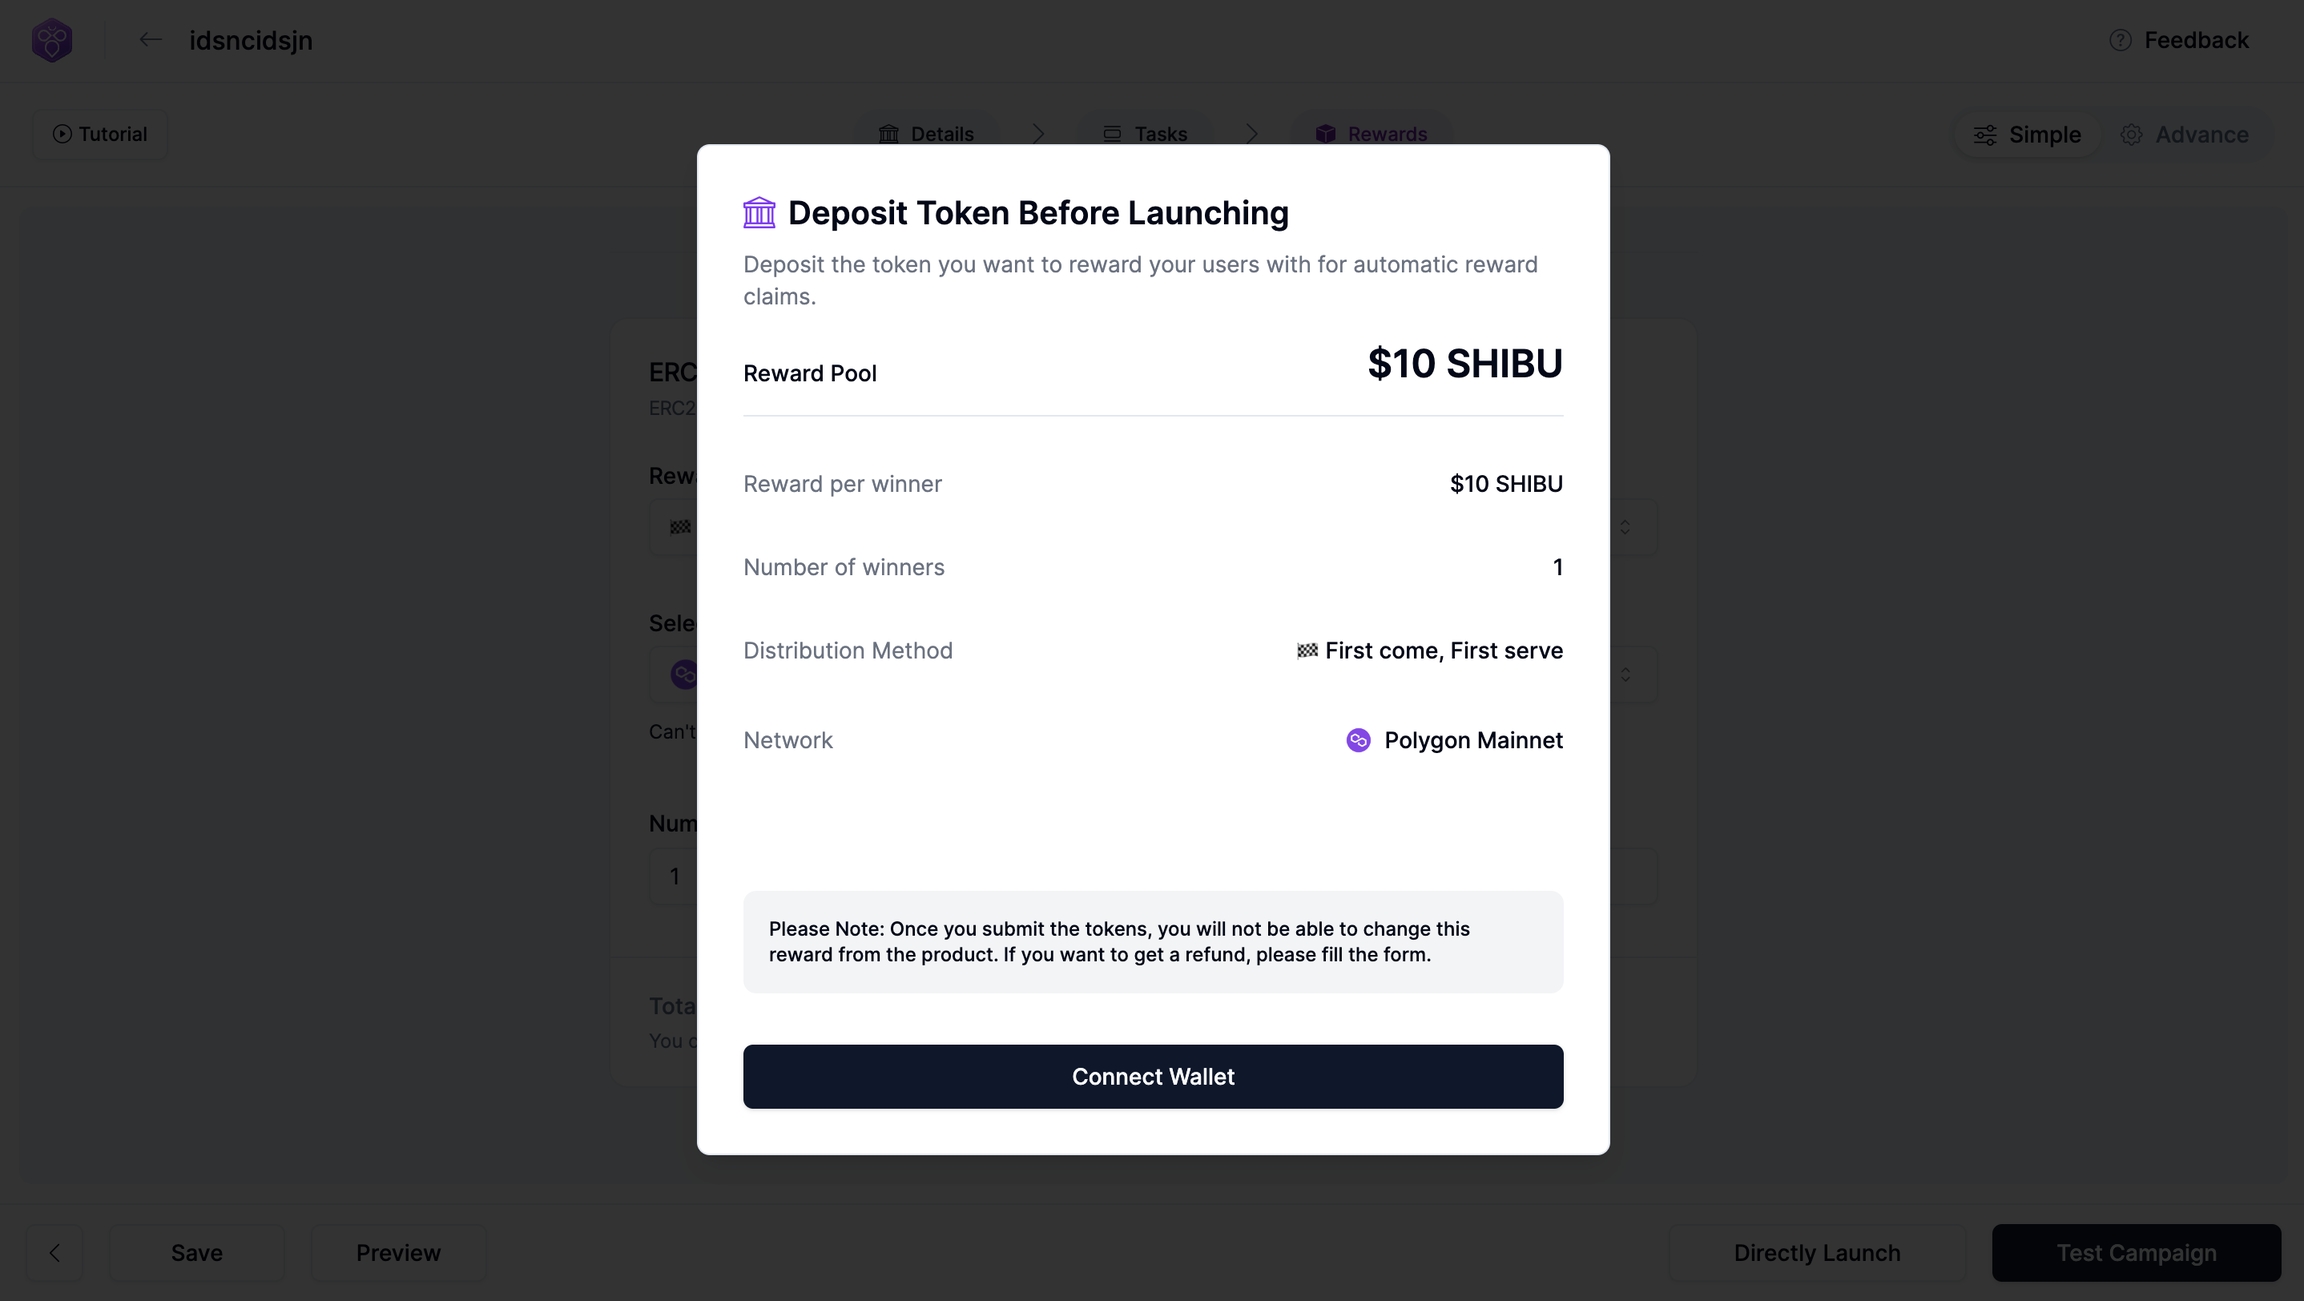
Task: Click the left chevron in the bottom bar
Action: tap(55, 1253)
